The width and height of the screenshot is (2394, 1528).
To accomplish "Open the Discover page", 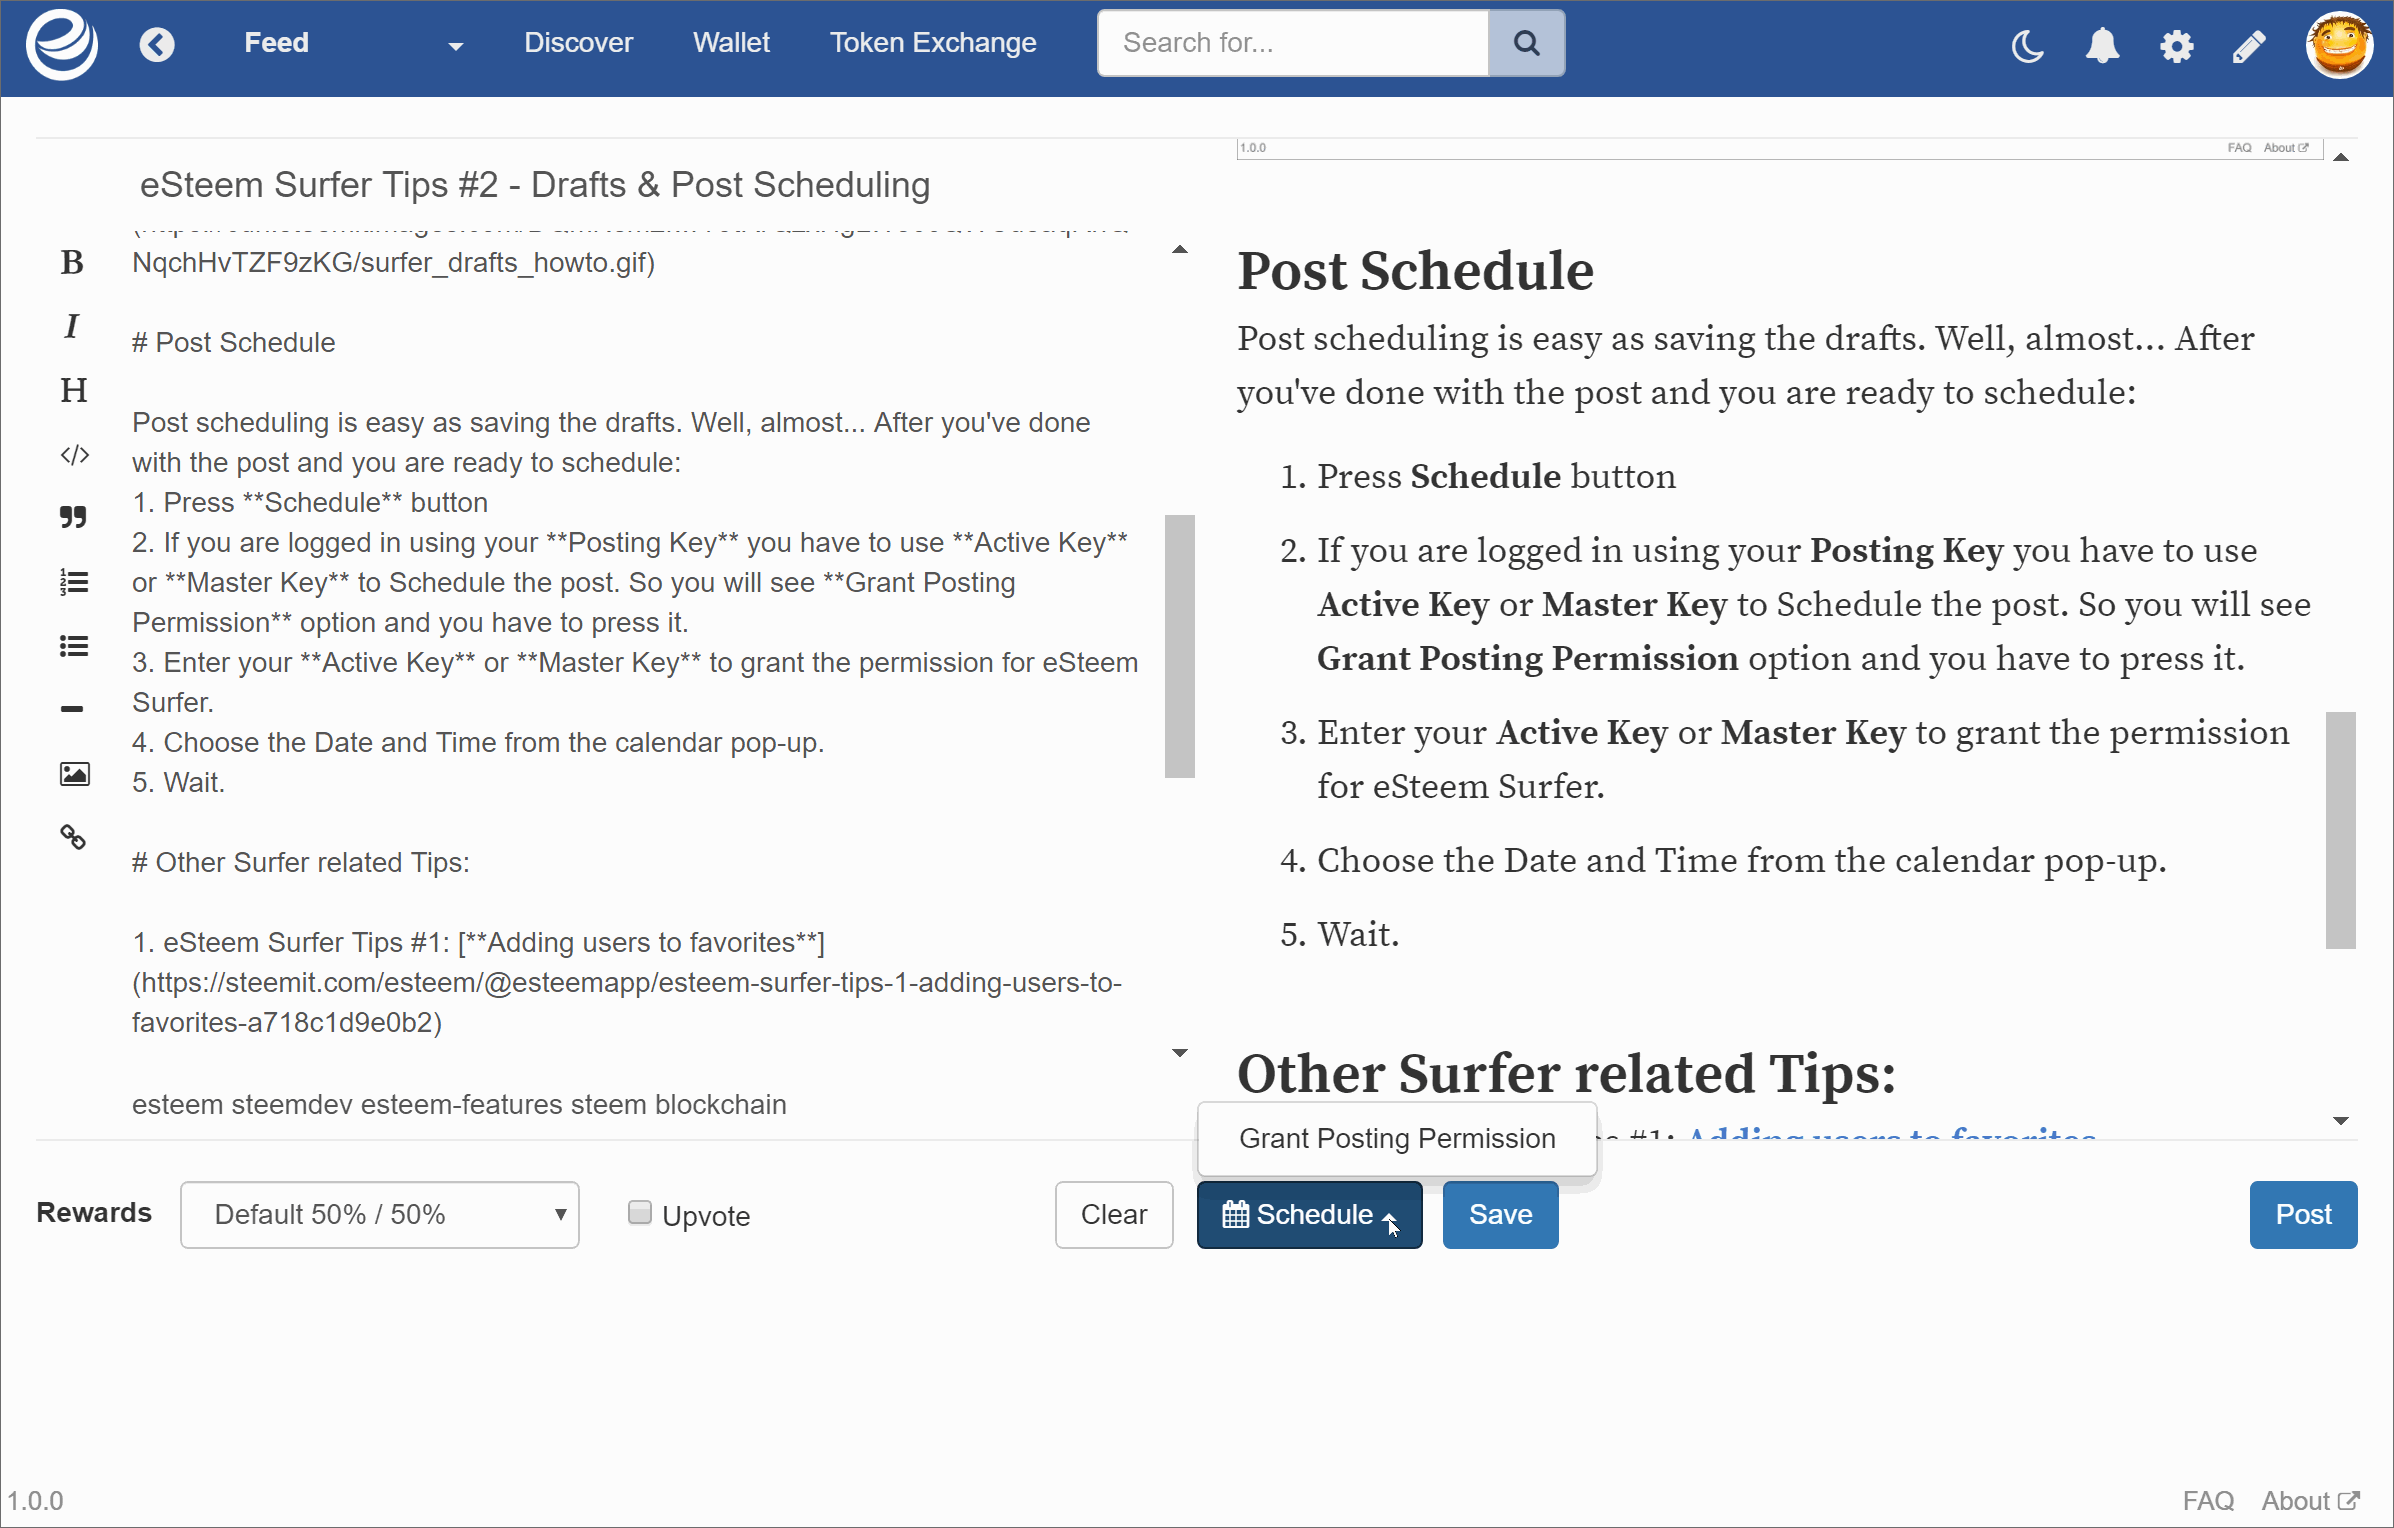I will click(x=578, y=43).
